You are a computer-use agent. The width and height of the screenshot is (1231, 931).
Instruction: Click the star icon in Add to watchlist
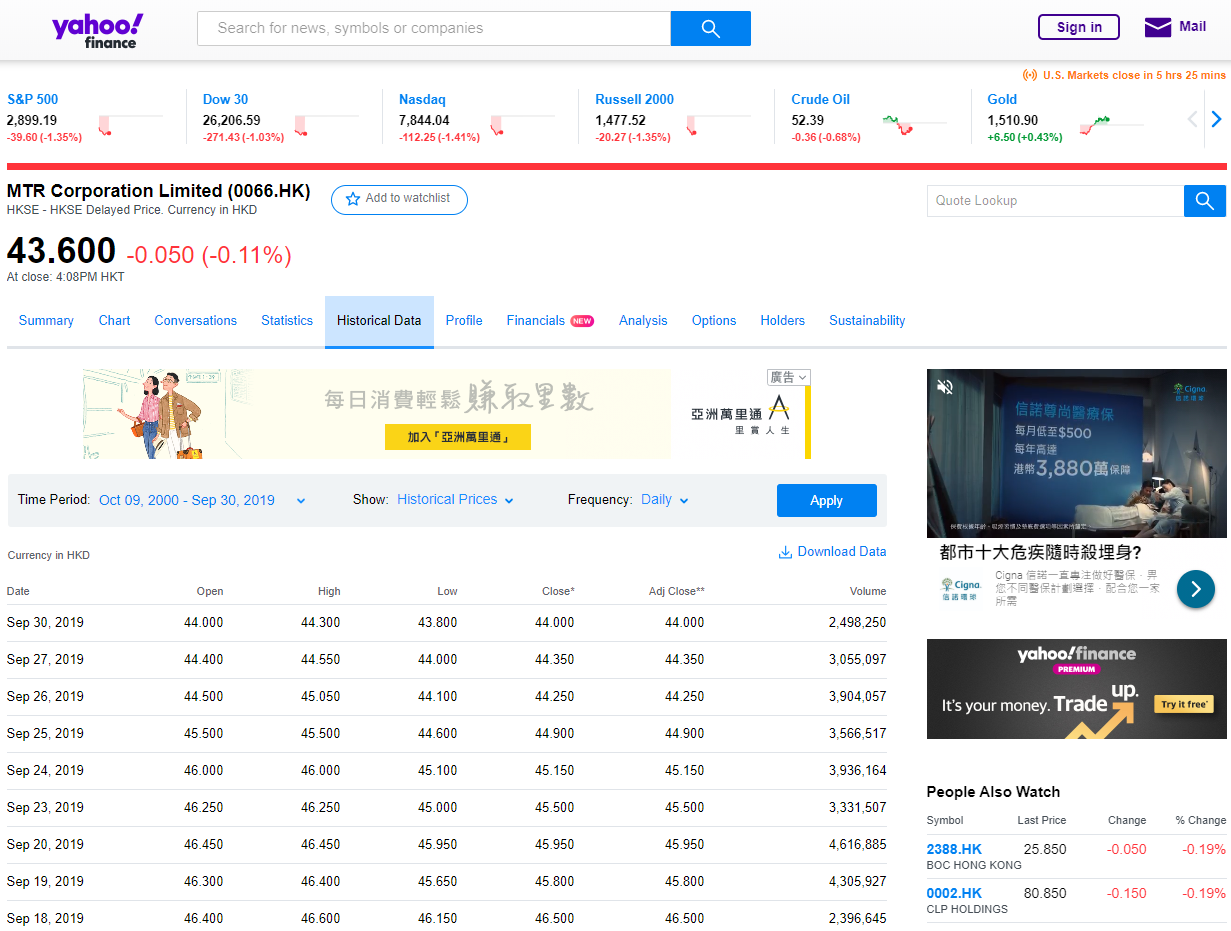click(352, 199)
